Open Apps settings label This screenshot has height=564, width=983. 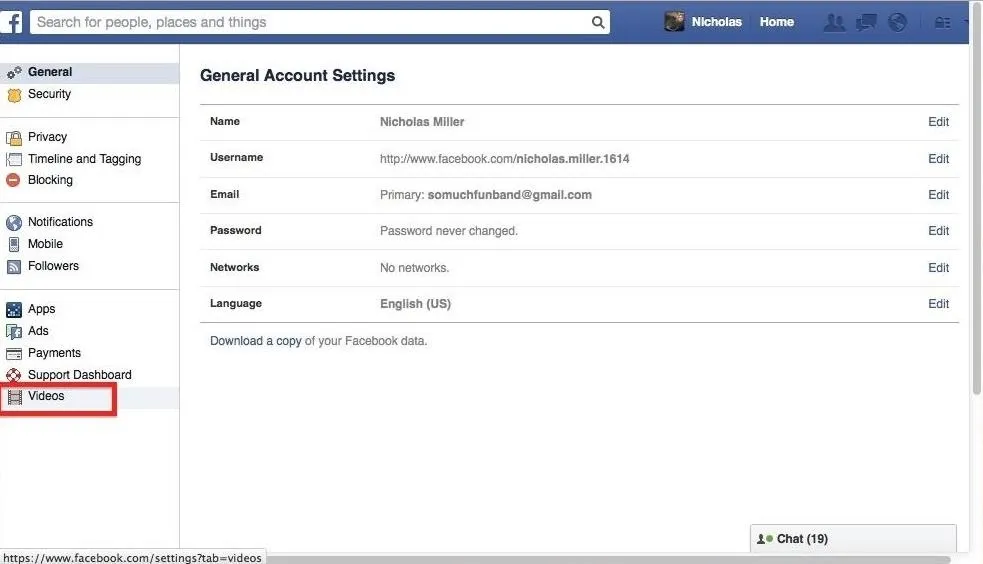[x=41, y=309]
